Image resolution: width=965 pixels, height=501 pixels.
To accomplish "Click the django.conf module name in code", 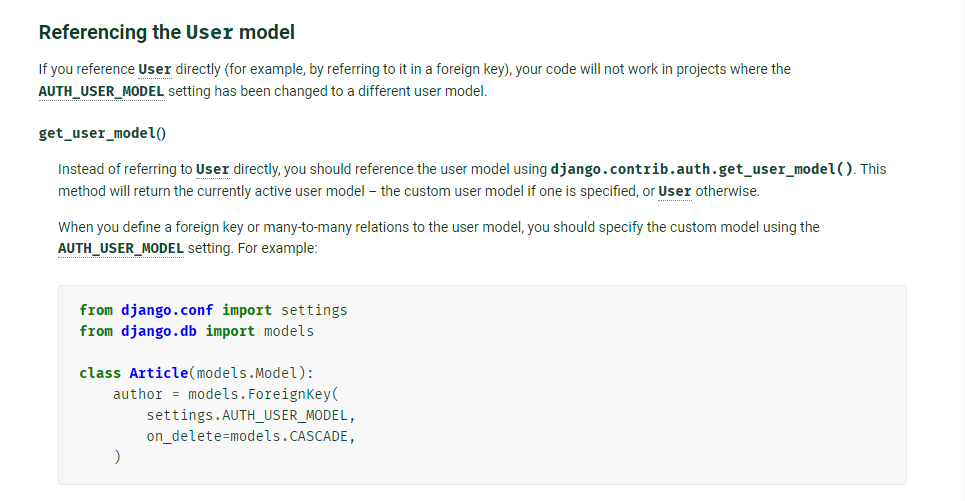I will tap(167, 310).
